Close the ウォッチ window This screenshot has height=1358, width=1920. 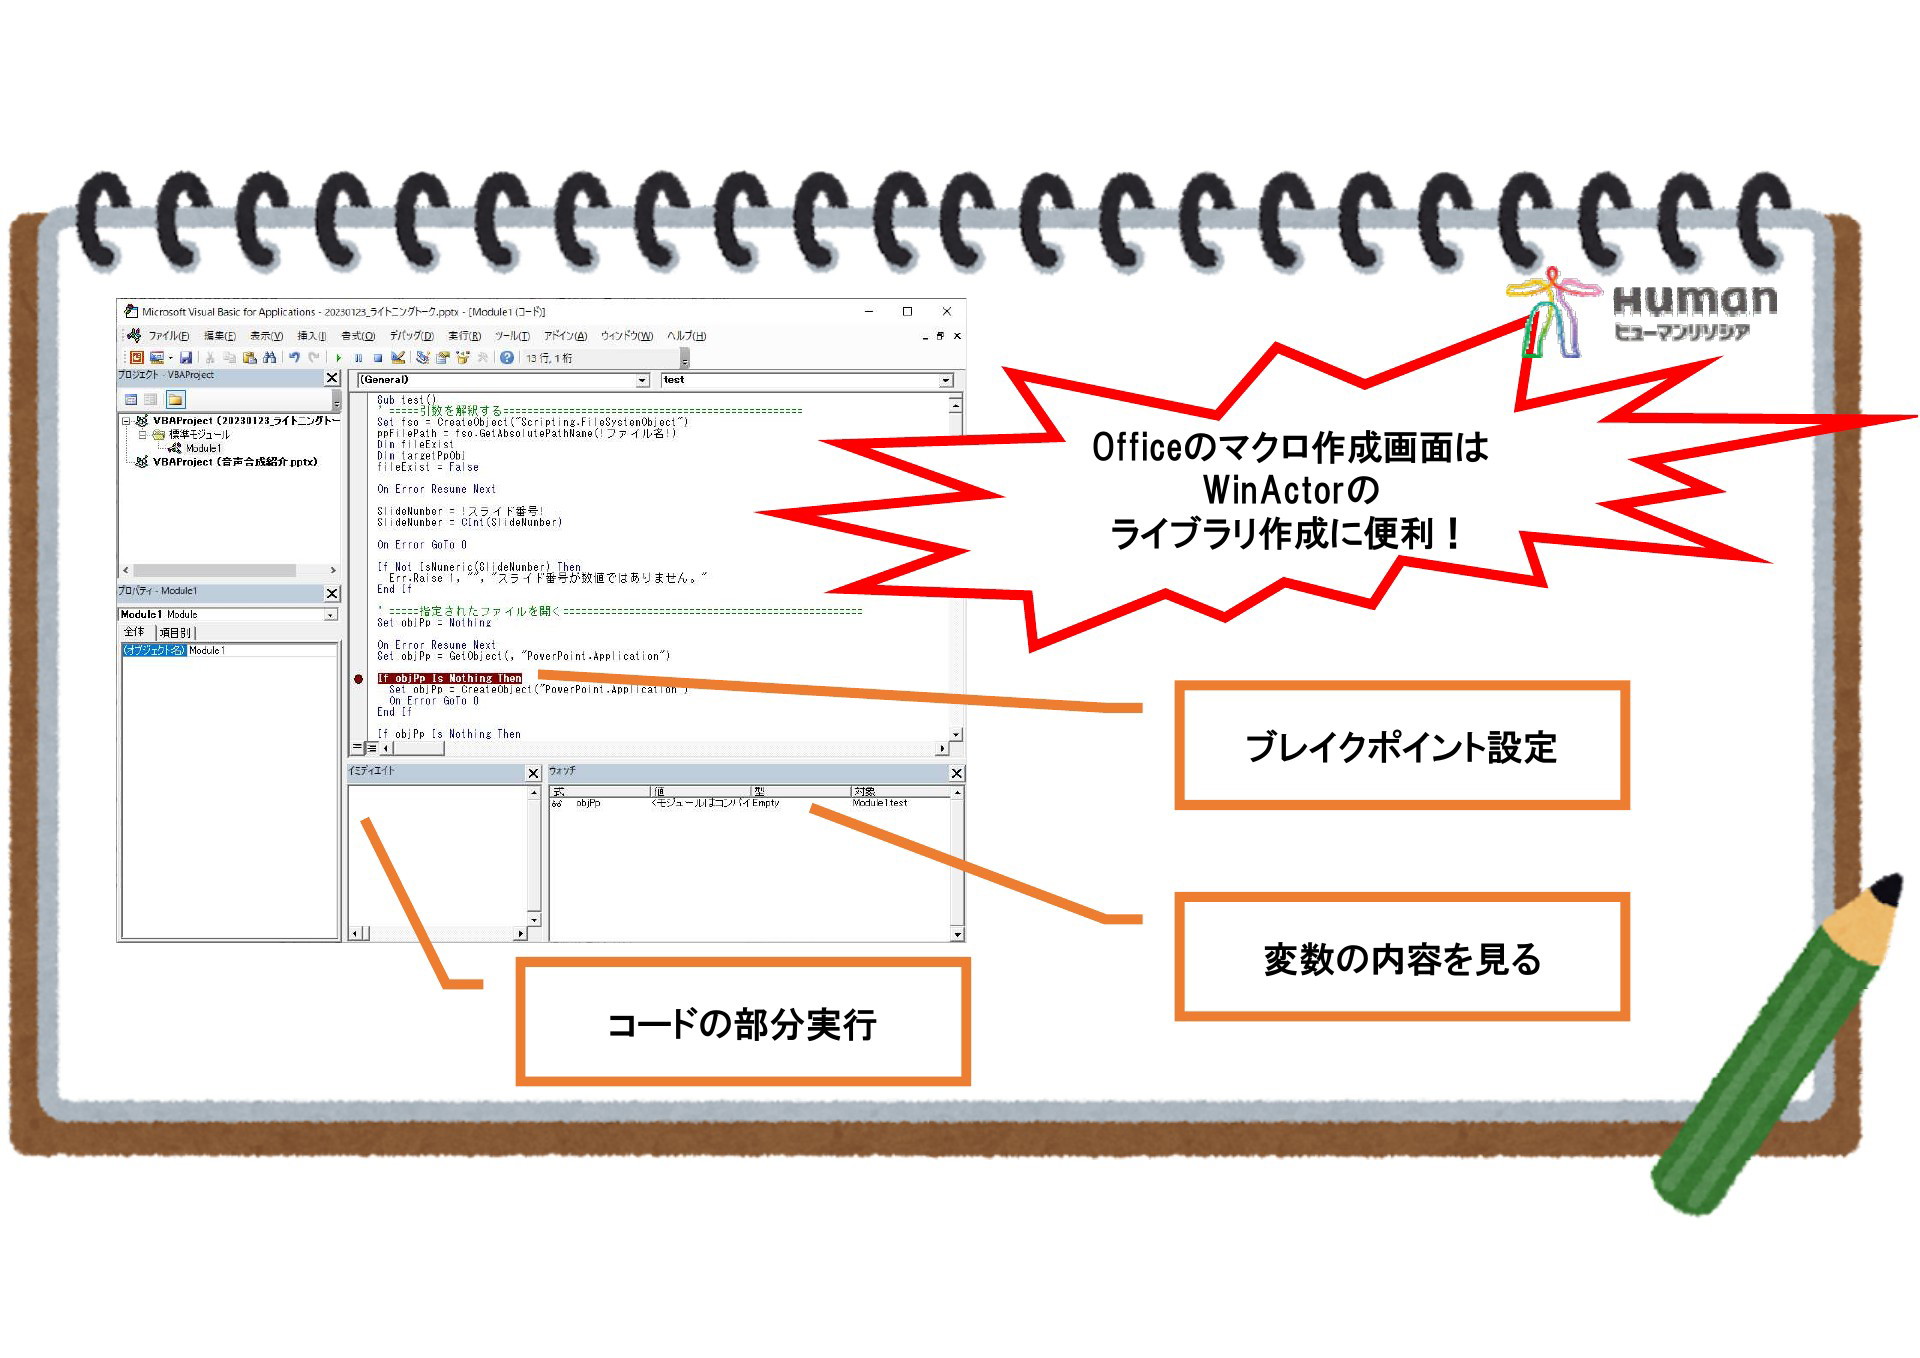coord(956,773)
